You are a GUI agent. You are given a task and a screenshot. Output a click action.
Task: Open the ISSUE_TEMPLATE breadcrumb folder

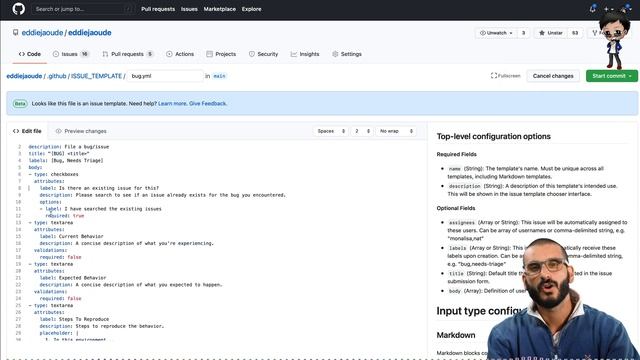[x=96, y=76]
